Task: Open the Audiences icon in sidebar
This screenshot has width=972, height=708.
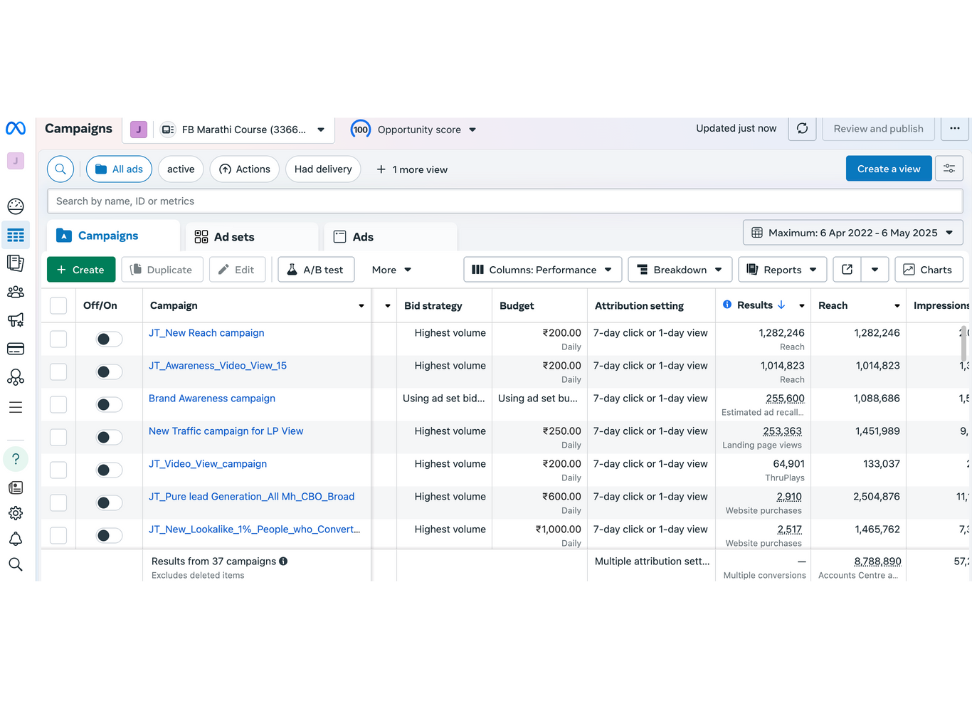Action: click(15, 292)
